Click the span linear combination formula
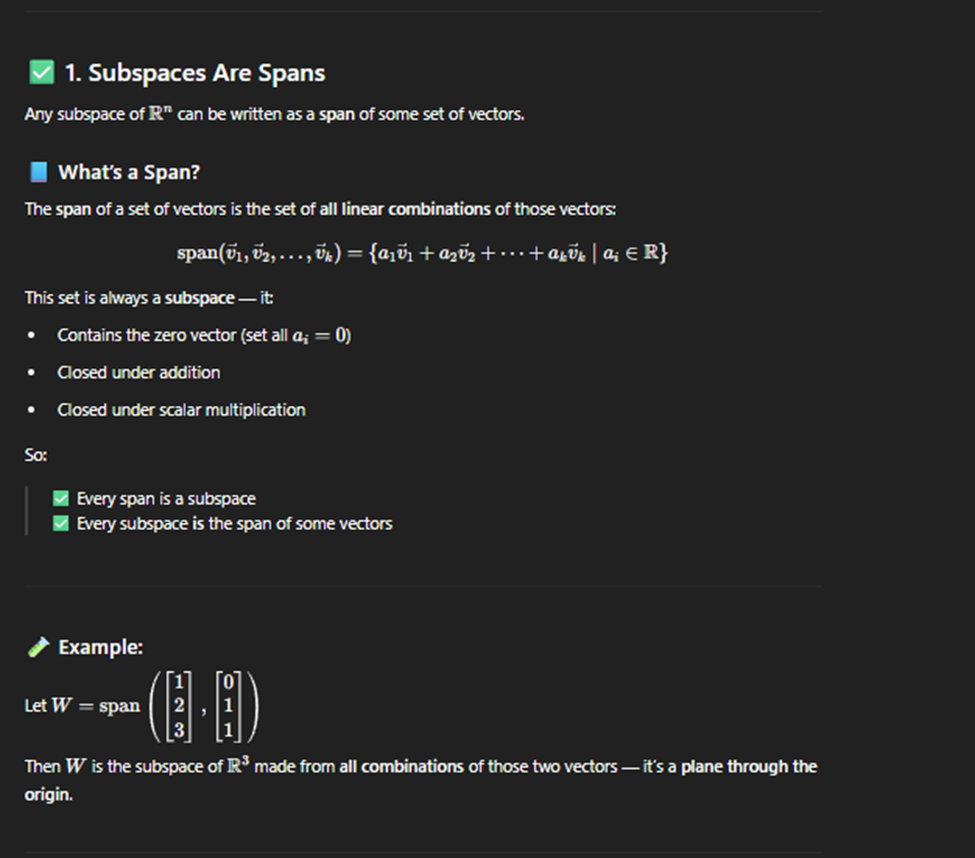 point(422,253)
